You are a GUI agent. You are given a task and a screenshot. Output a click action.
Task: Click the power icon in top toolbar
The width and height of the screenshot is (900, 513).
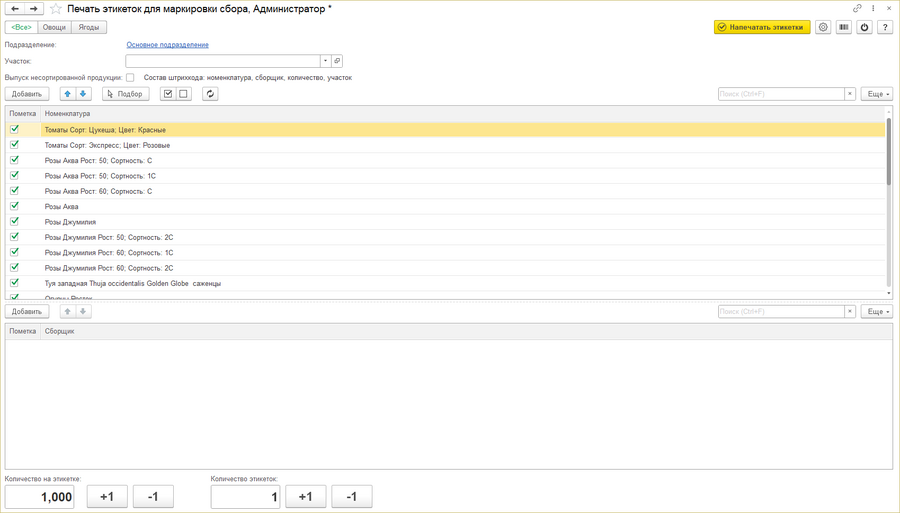point(864,27)
